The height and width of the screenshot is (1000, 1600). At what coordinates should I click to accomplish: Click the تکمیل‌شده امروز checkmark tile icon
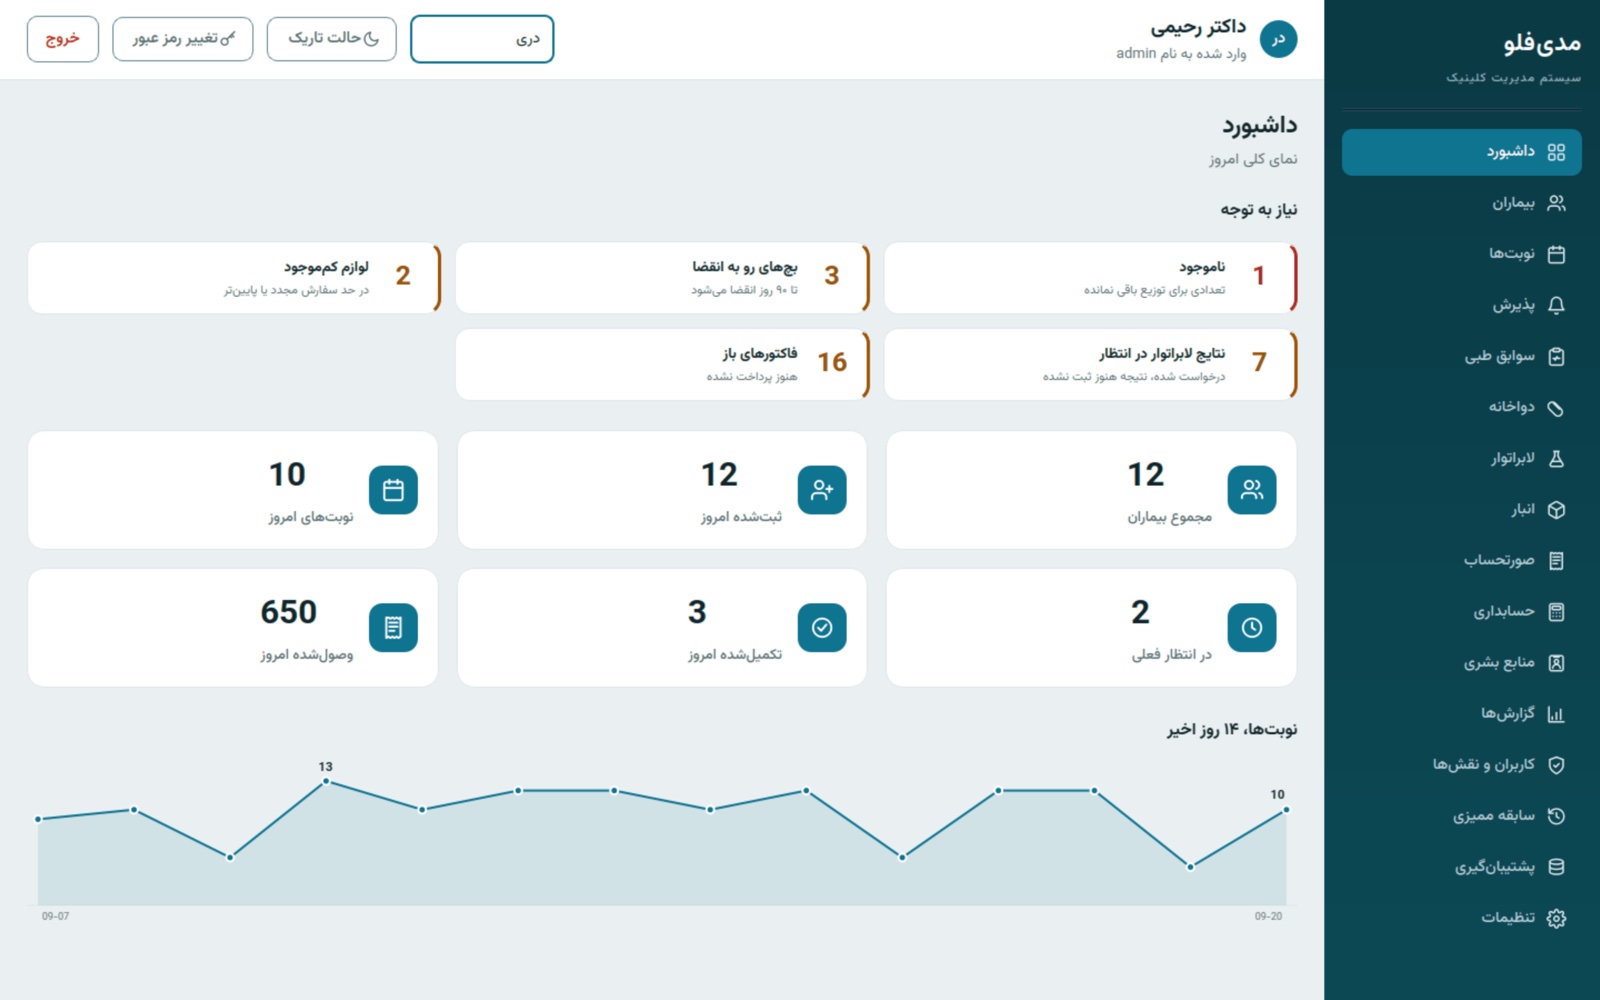click(x=822, y=627)
